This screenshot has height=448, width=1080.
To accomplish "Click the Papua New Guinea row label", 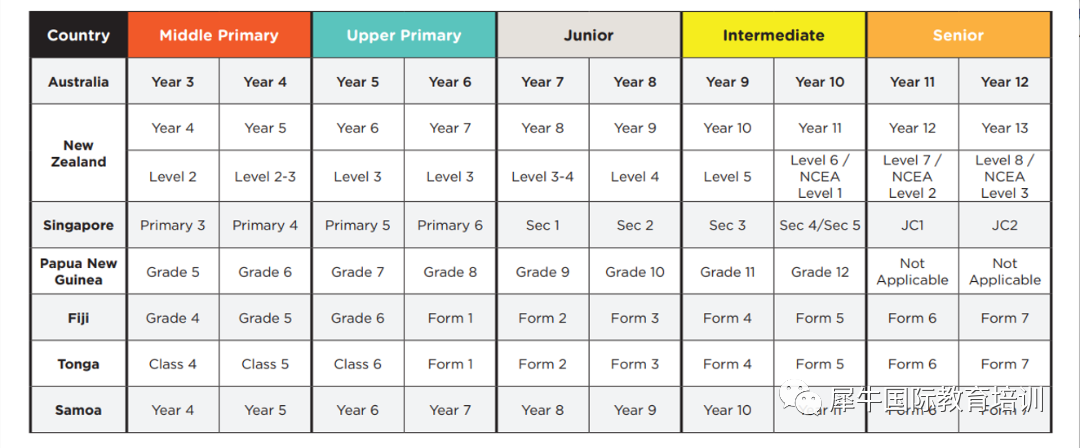I will [78, 272].
